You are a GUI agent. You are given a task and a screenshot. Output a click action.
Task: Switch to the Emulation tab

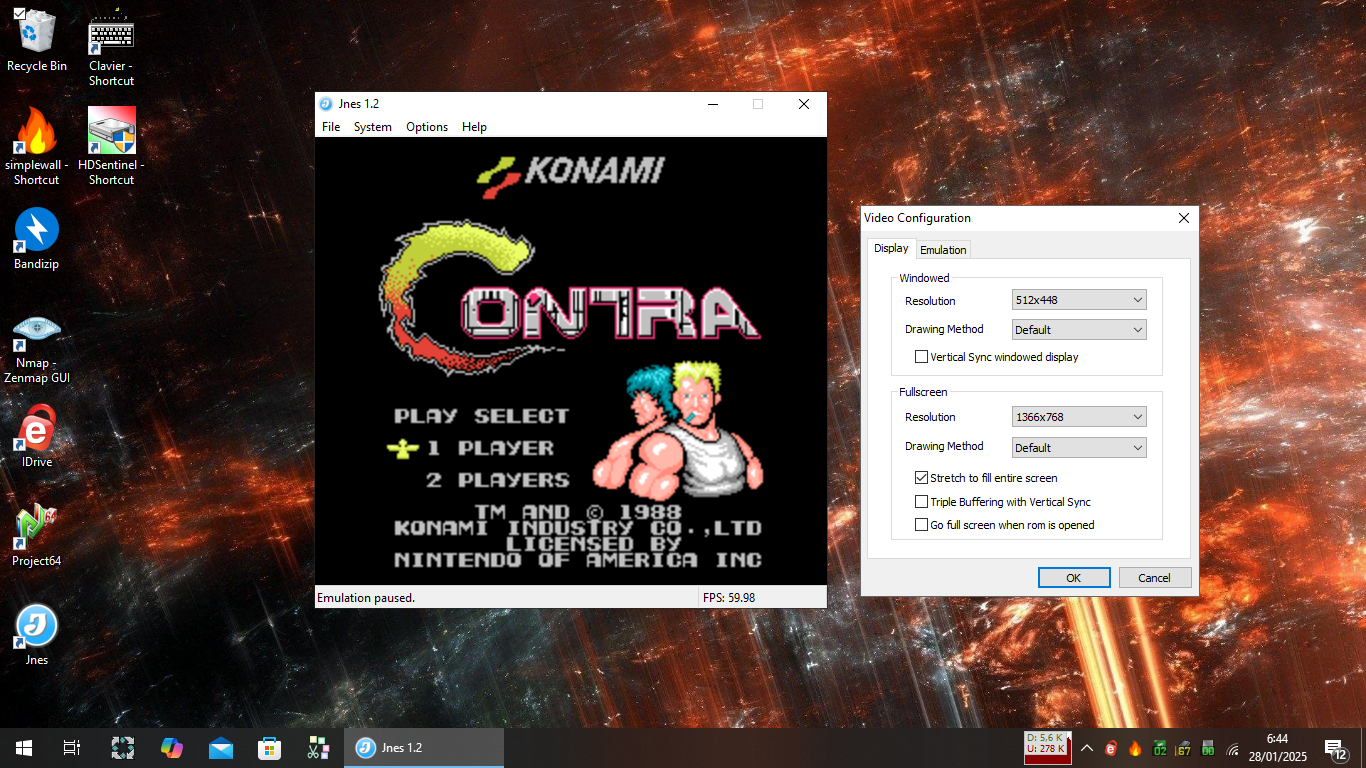click(943, 250)
